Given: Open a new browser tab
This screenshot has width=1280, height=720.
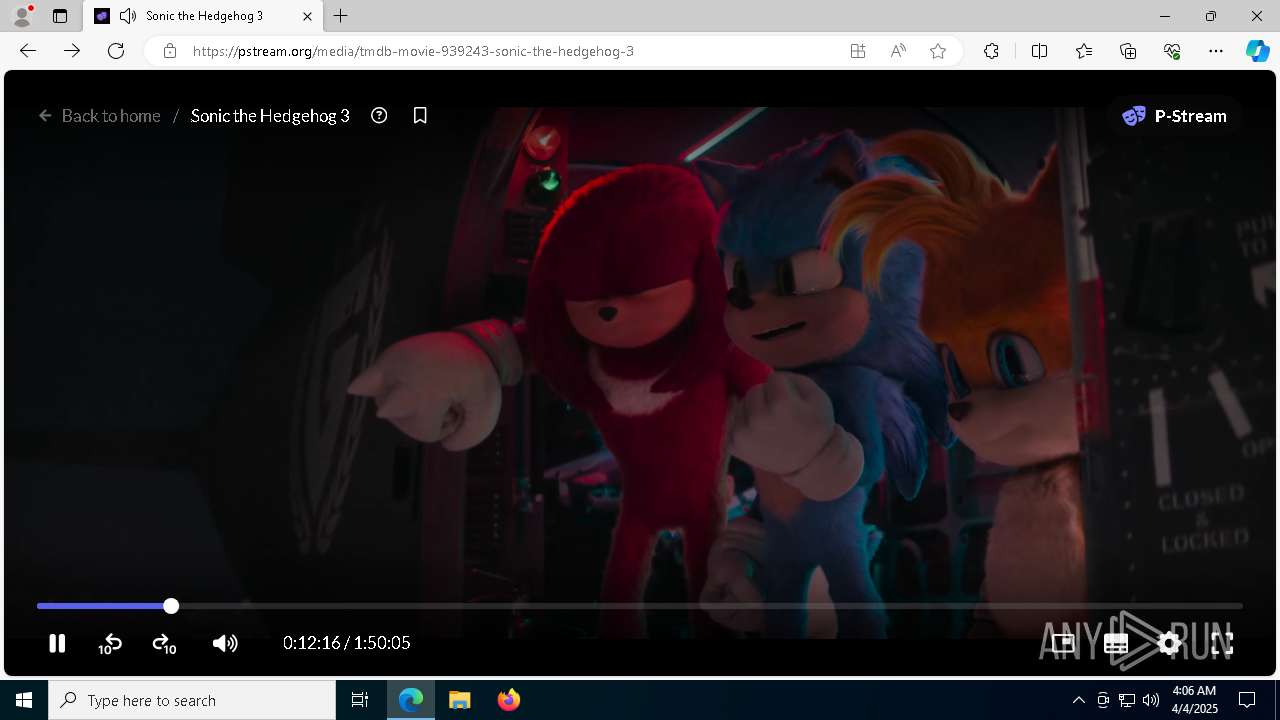Looking at the screenshot, I should [341, 16].
